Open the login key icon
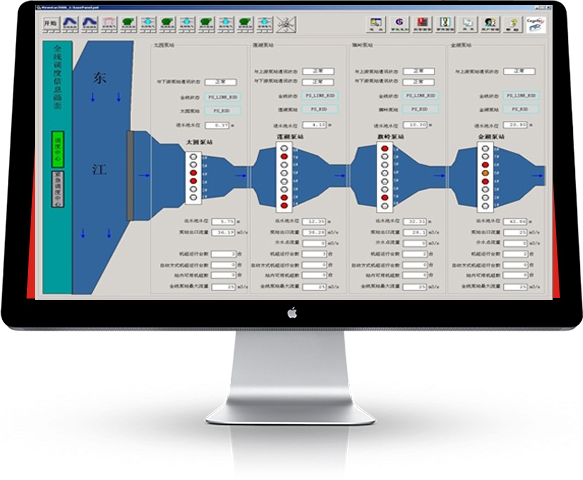Image resolution: width=583 pixels, height=480 pixels. click(376, 25)
